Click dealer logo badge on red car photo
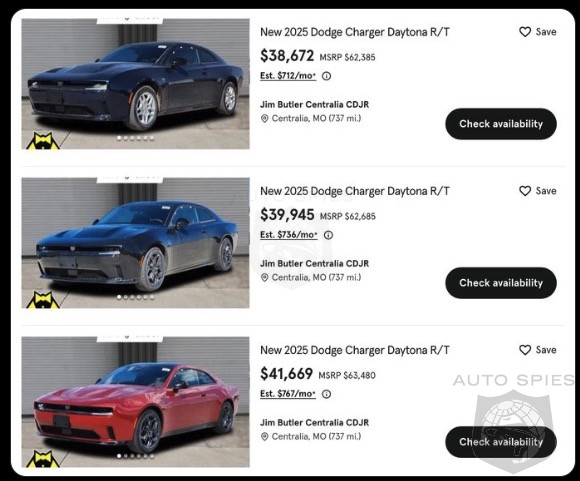Screen dimensions: 580x481 [43, 459]
